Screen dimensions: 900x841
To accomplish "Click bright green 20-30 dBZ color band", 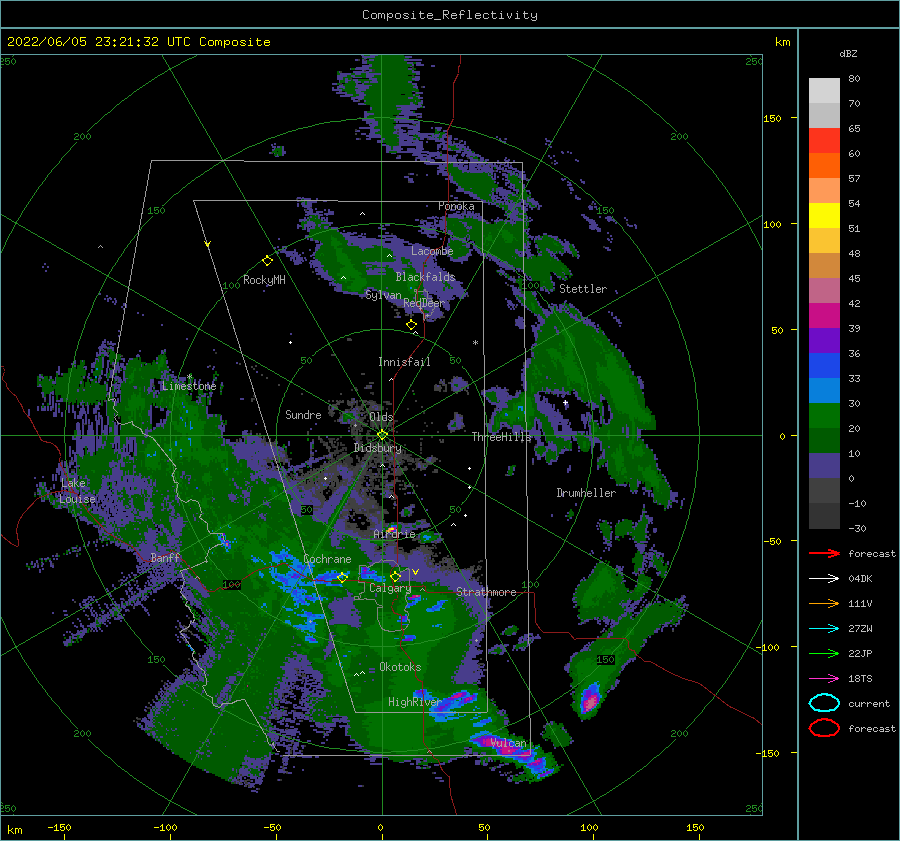I will tap(824, 416).
